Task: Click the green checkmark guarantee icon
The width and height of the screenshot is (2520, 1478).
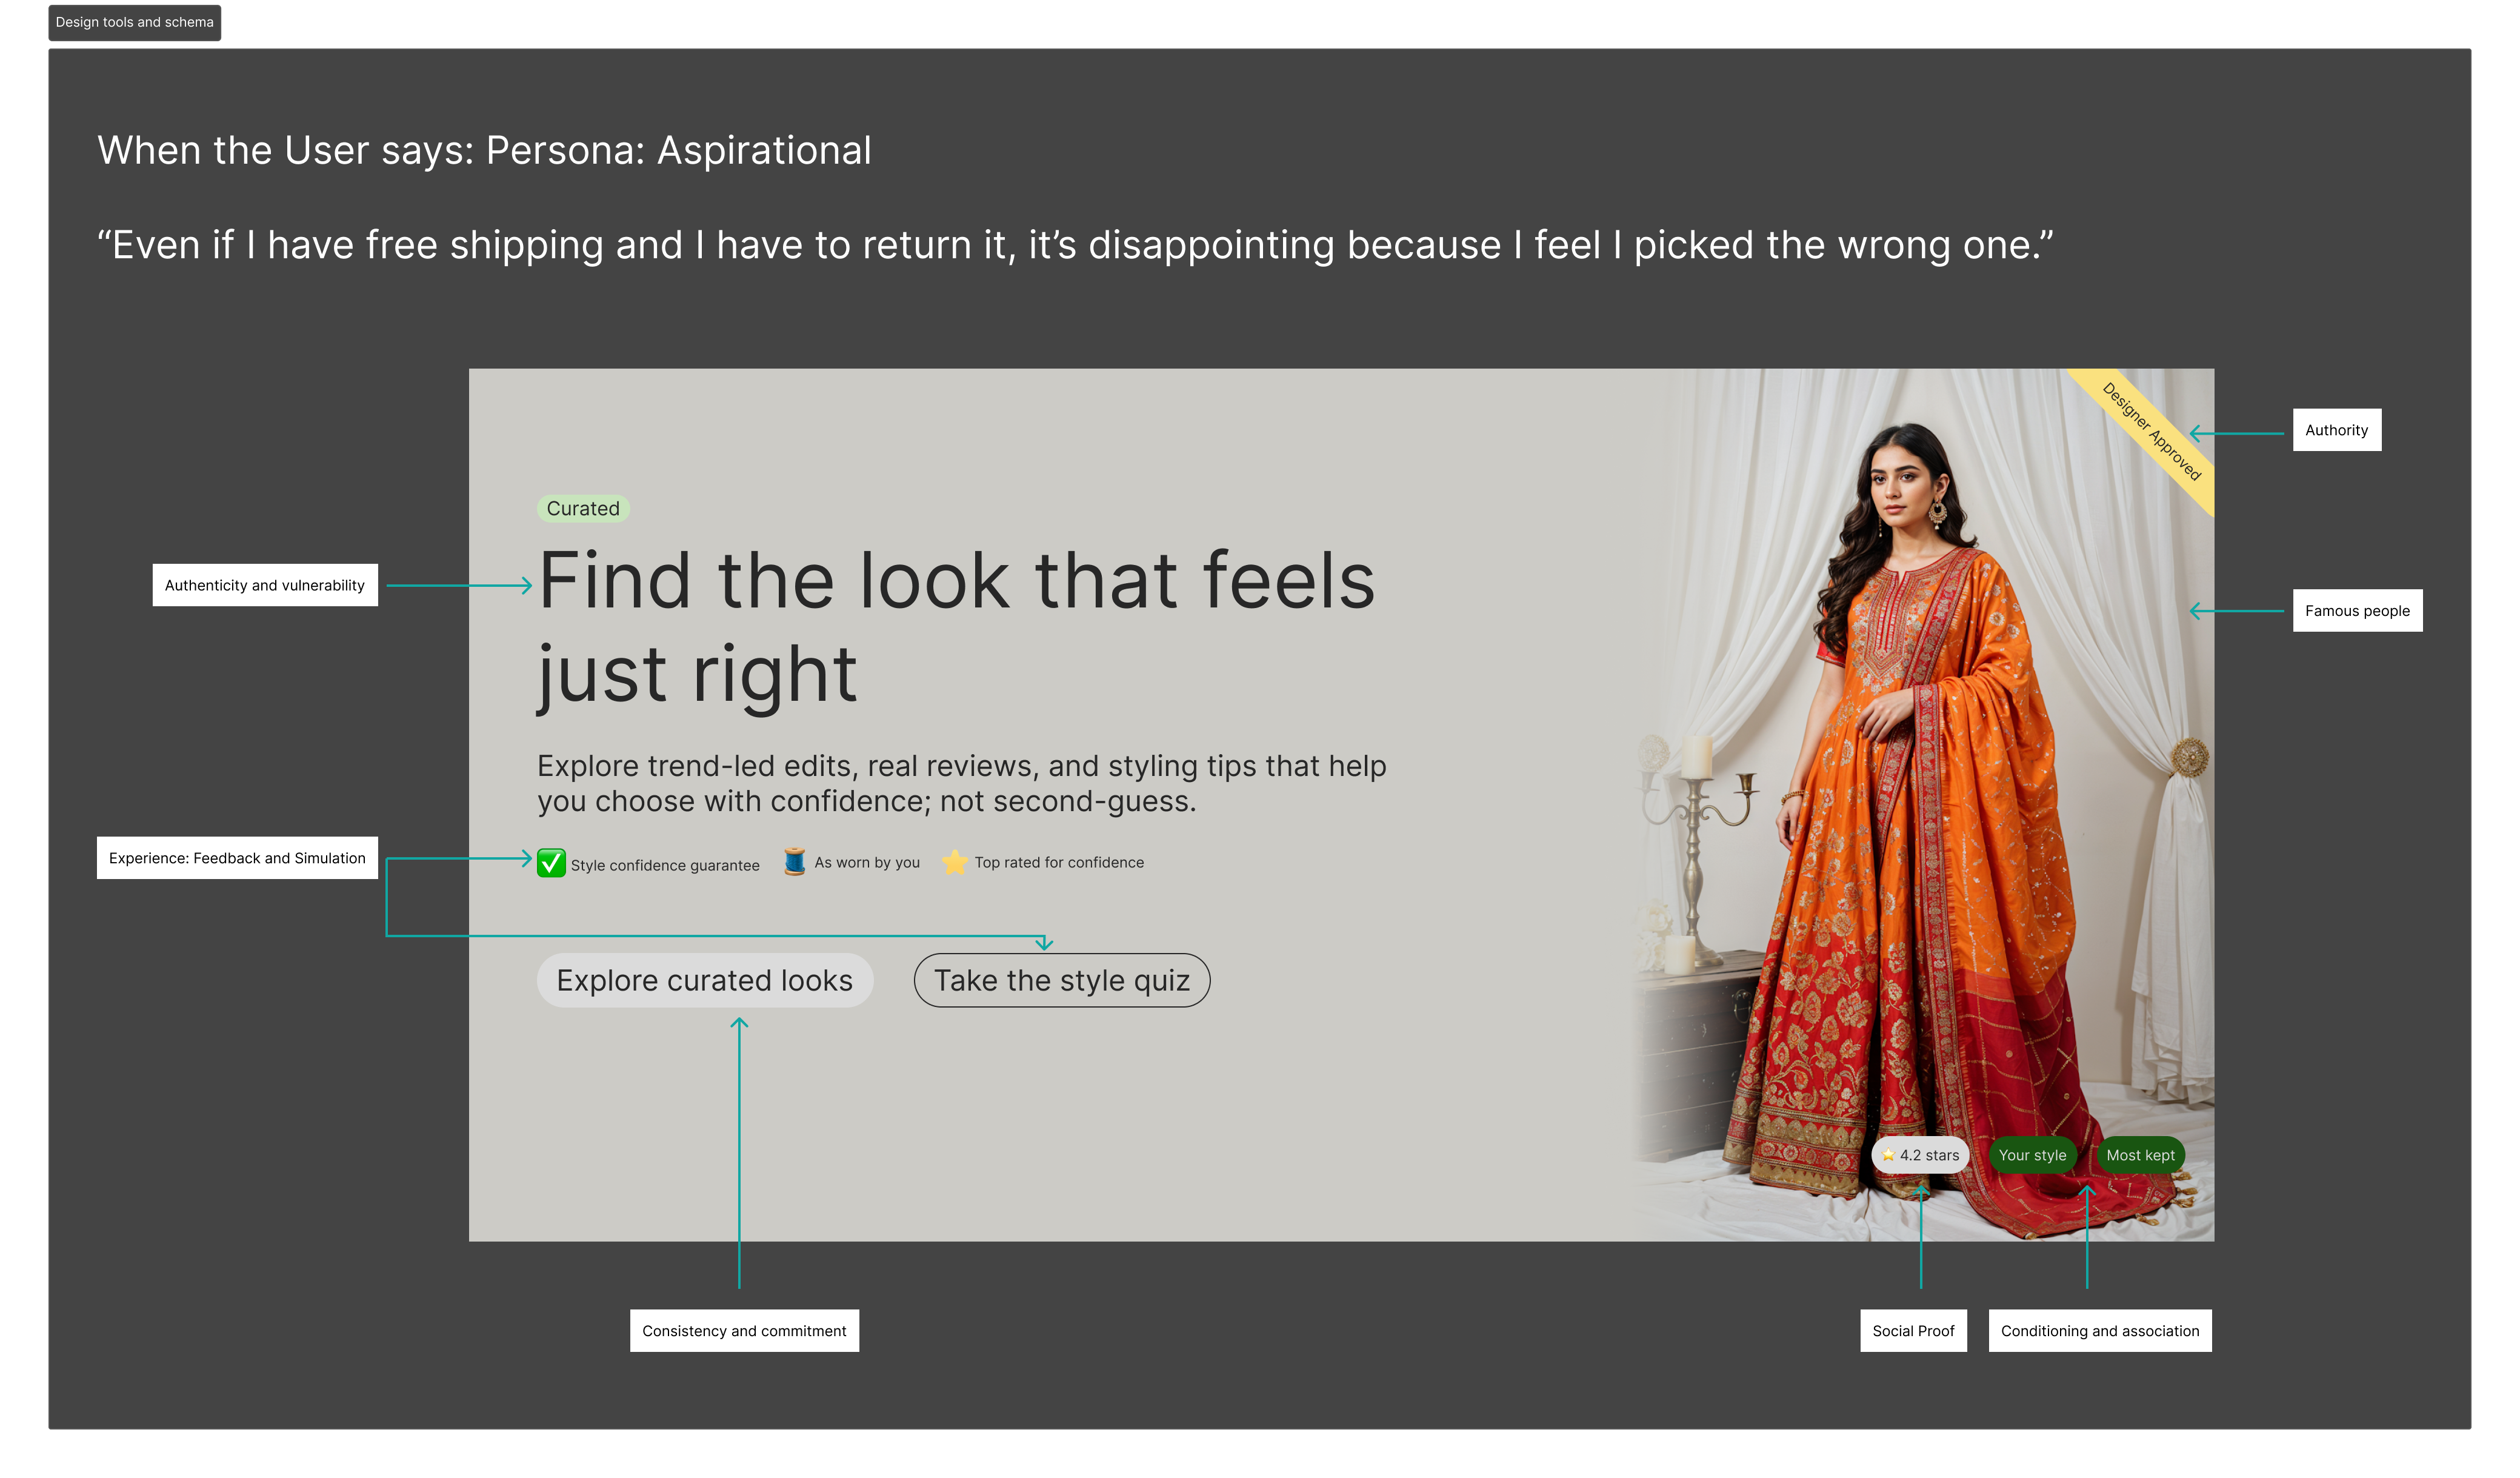Action: point(551,863)
